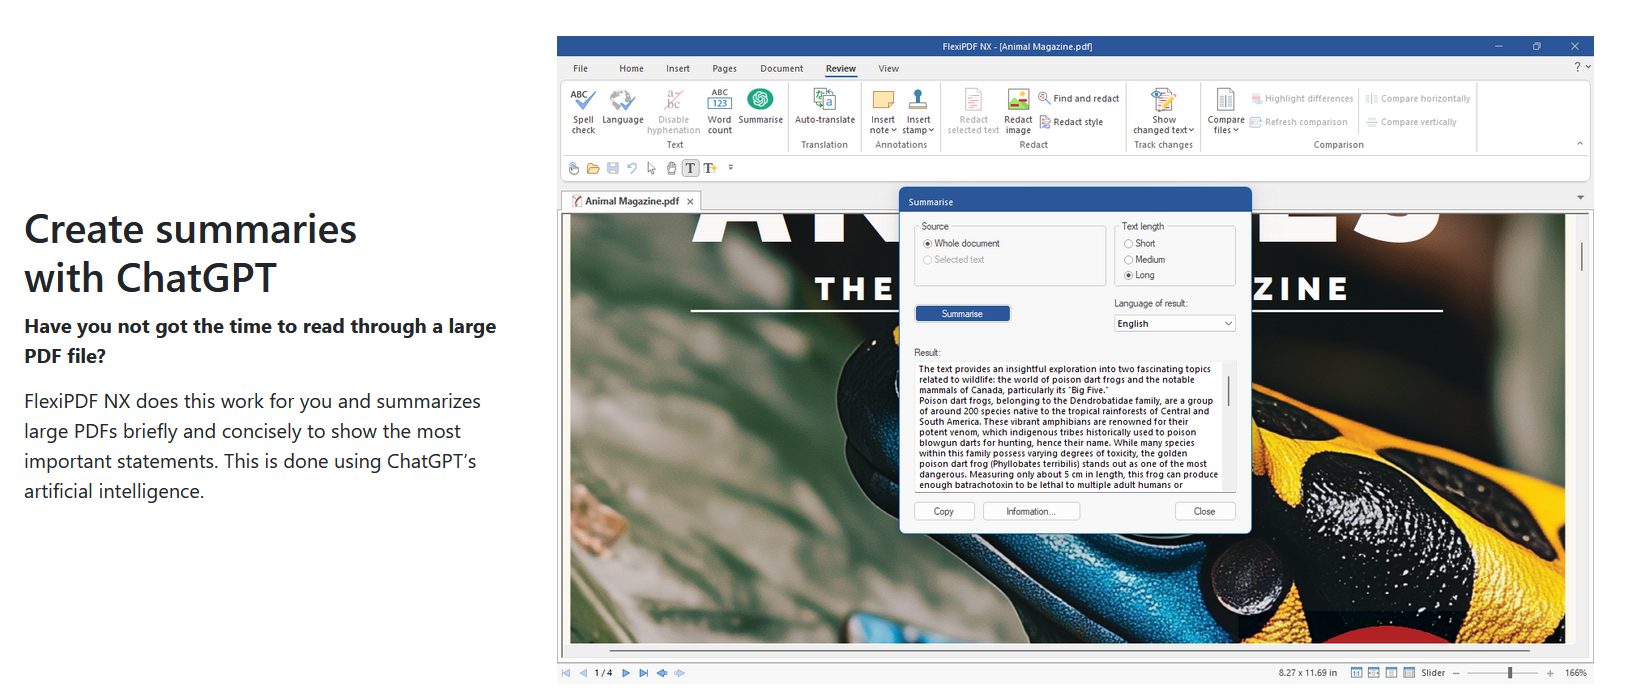This screenshot has height=693, width=1630.
Task: Copy the summary result
Action: coord(943,511)
